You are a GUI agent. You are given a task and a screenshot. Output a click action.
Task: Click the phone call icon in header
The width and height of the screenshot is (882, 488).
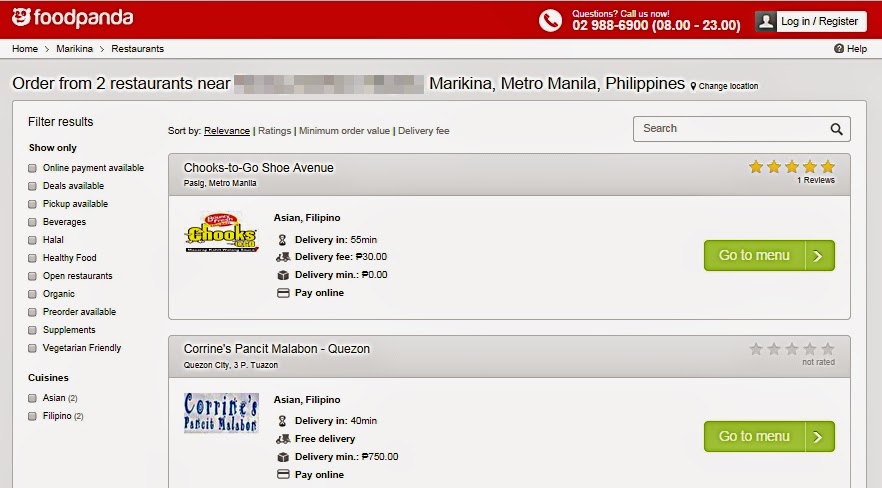(x=550, y=21)
